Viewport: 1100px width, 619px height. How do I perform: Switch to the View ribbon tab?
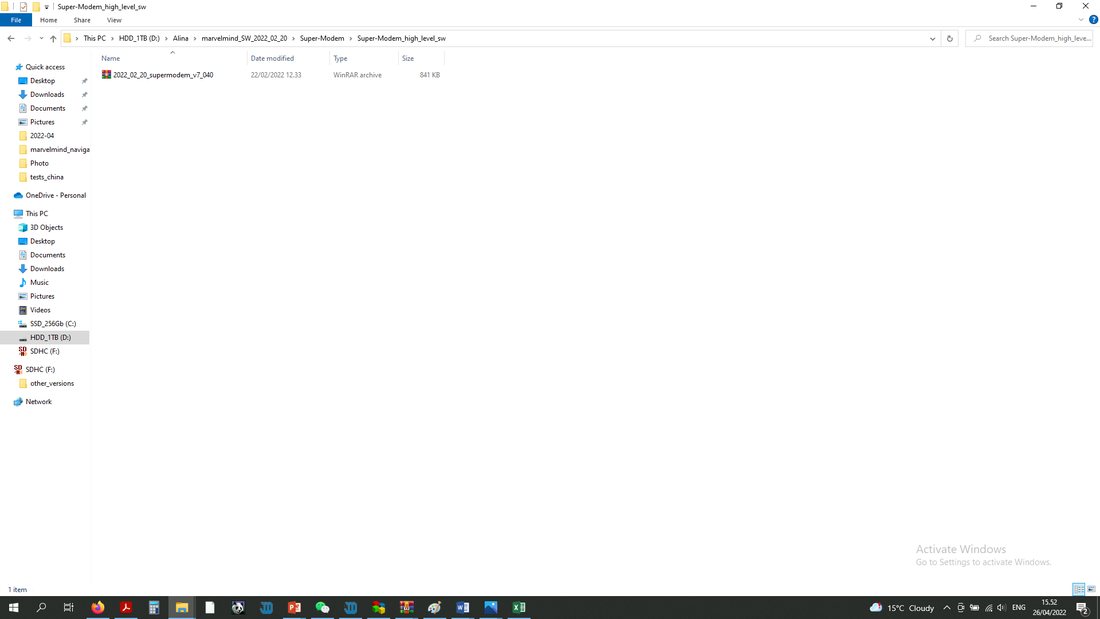(x=114, y=20)
